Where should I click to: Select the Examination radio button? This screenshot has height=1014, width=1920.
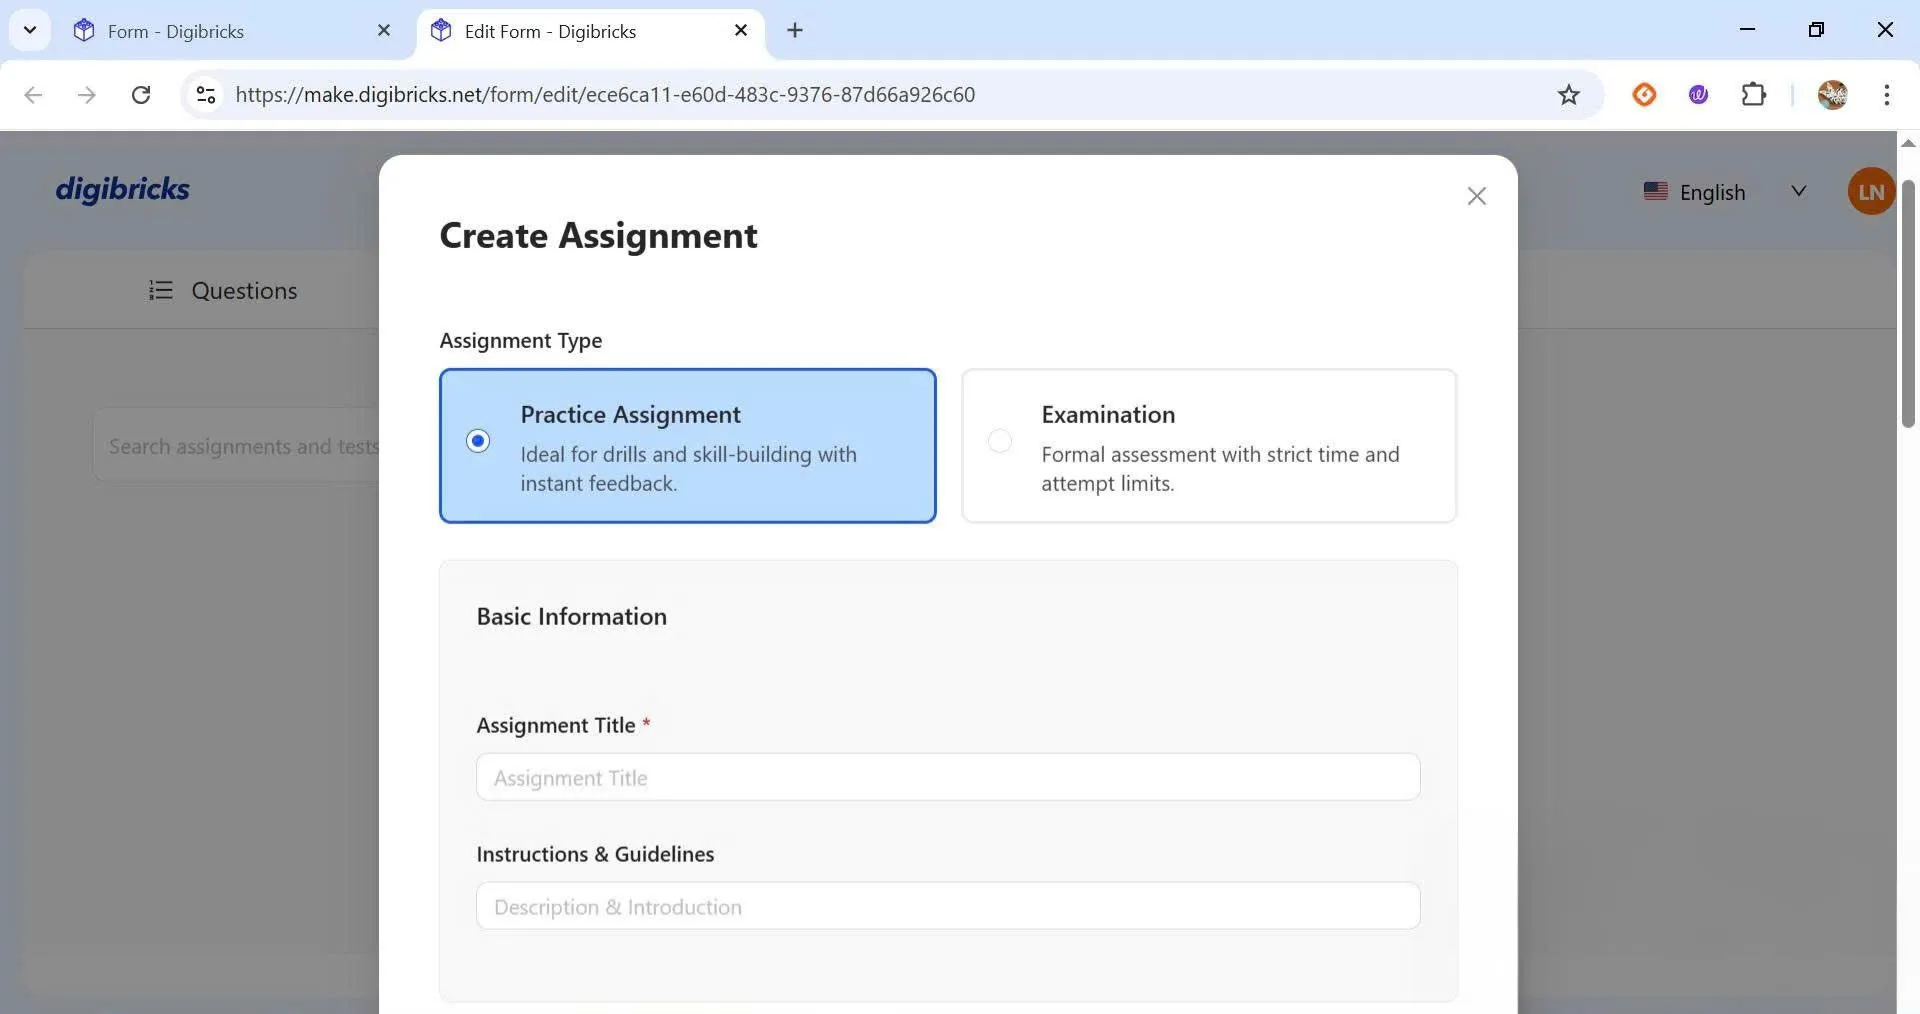click(x=999, y=441)
